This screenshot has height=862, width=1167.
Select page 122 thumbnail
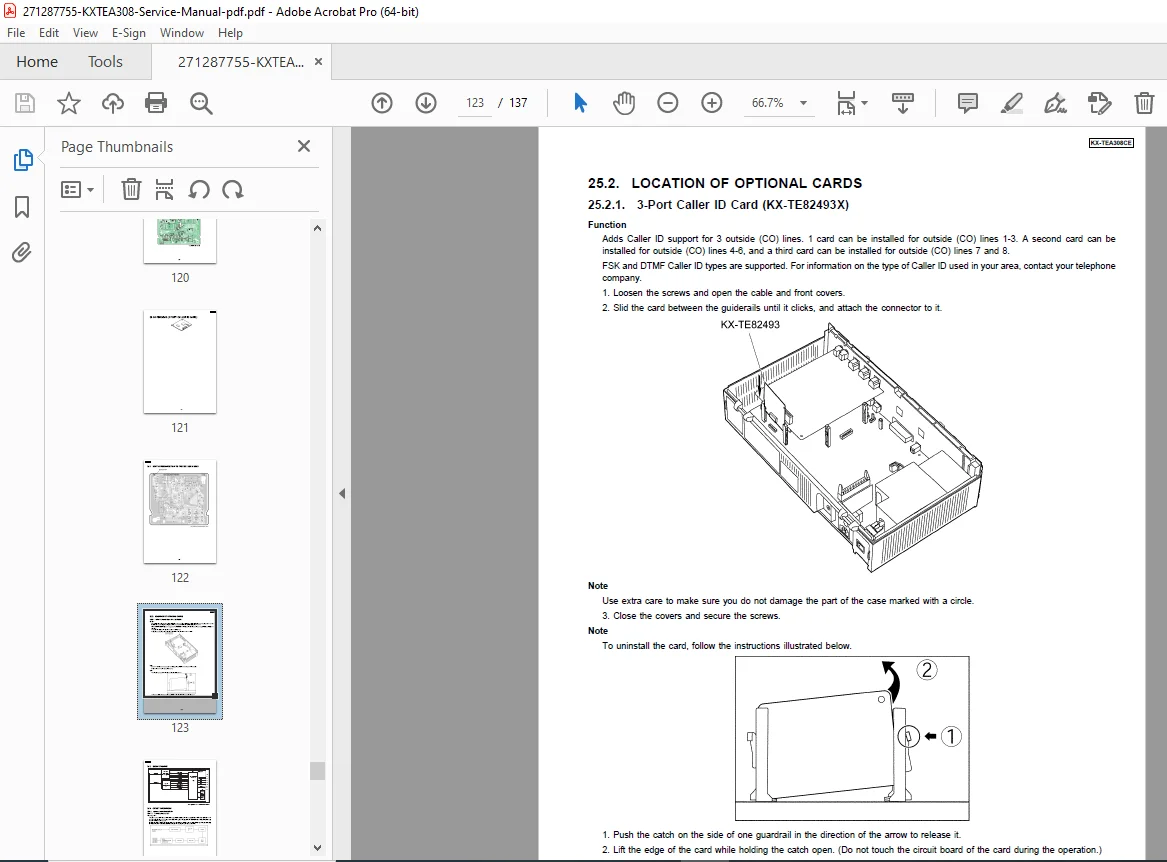[179, 511]
